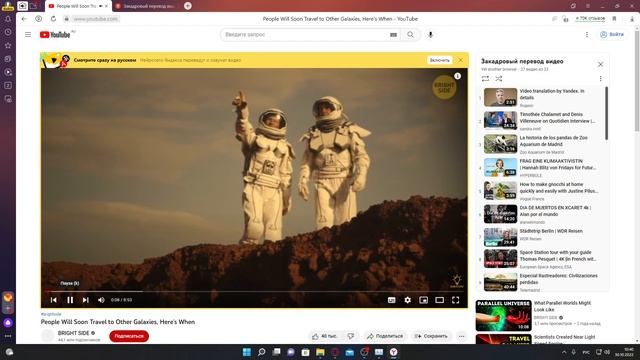The image size is (640, 360).
Task: Dismiss the yellow translation banner
Action: point(461,60)
